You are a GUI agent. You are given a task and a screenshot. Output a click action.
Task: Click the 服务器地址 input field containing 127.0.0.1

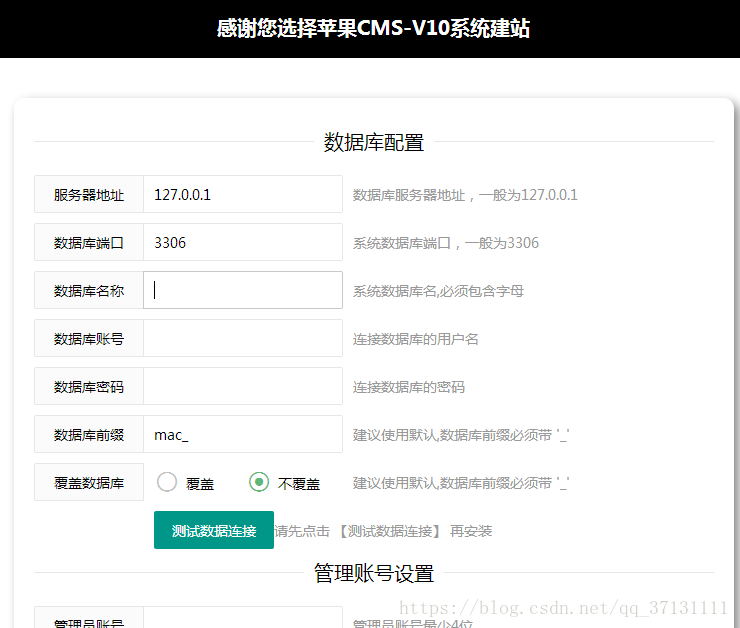tap(242, 195)
